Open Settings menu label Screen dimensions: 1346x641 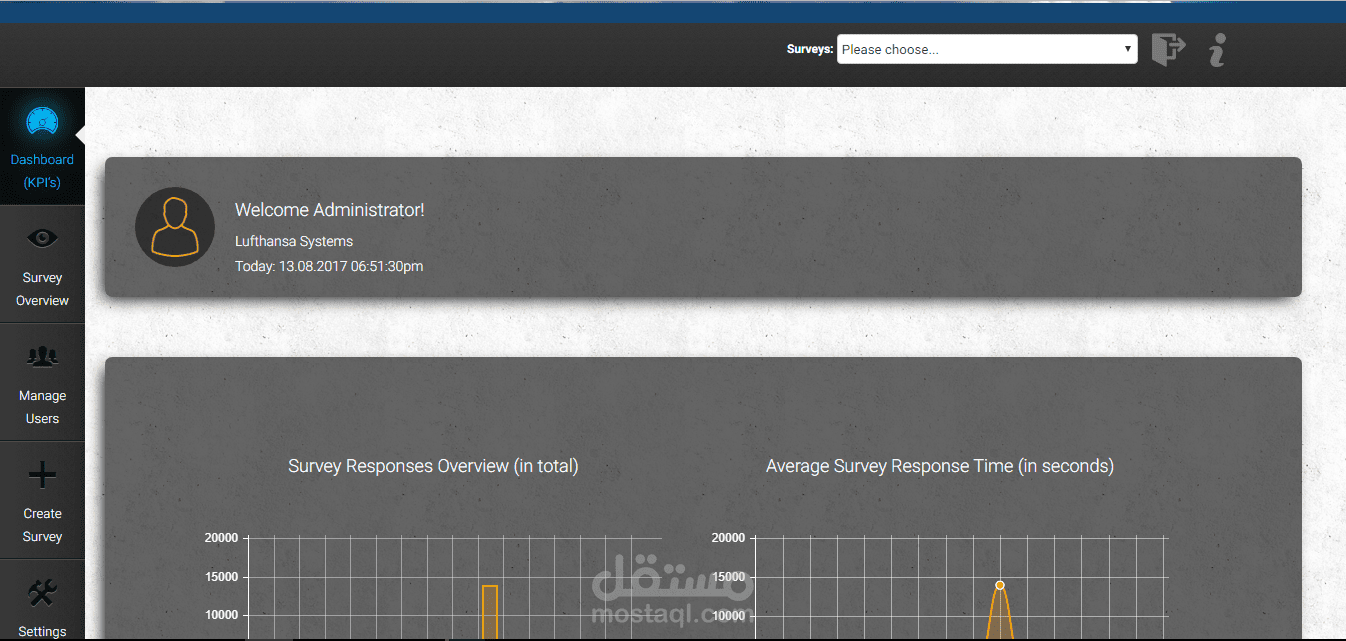(42, 631)
